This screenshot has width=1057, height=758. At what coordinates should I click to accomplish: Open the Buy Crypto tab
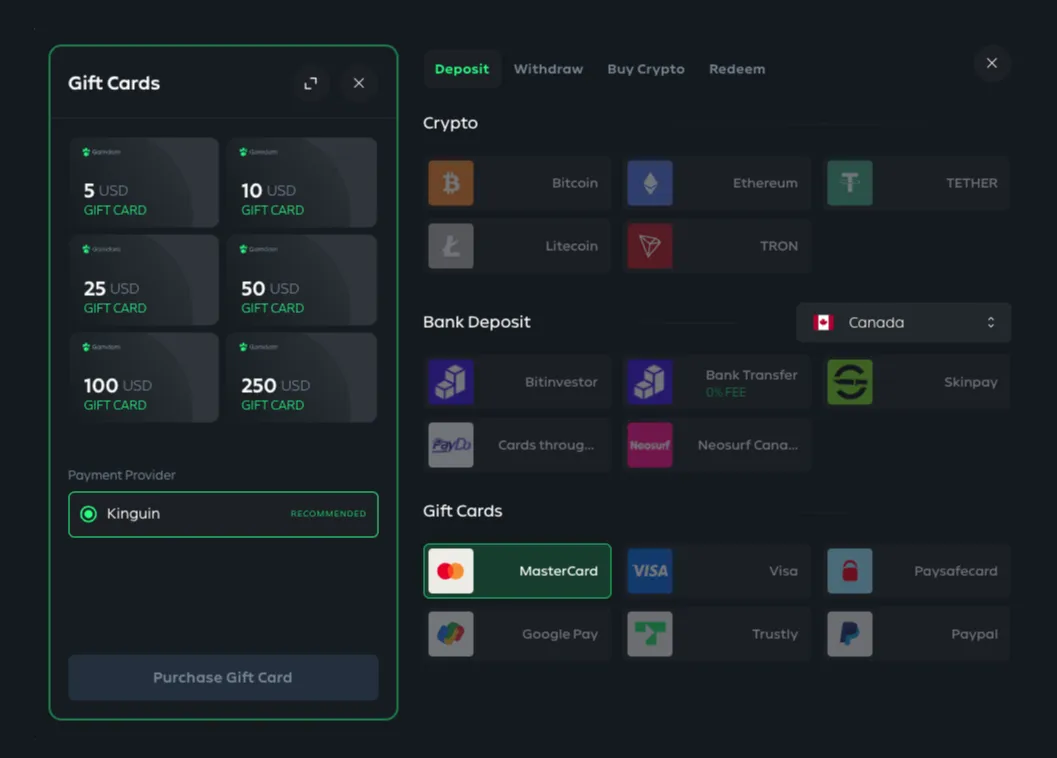[x=646, y=69]
